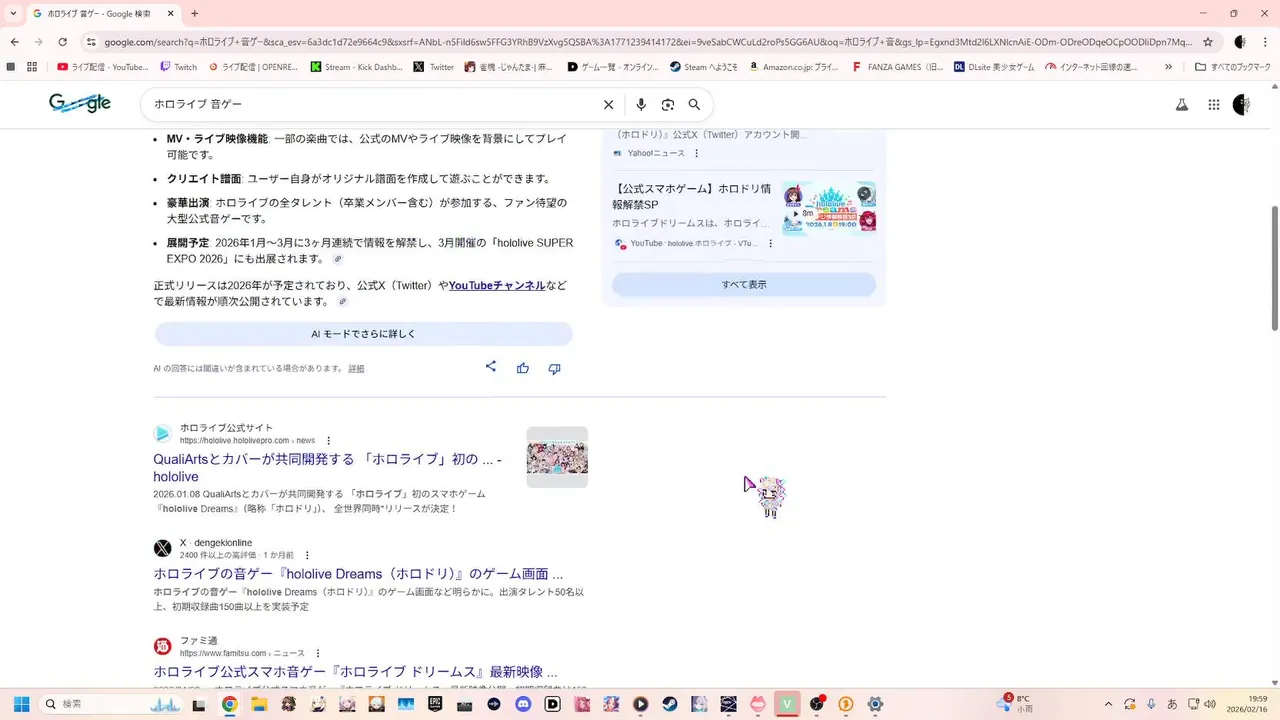Click the 詳細 link under AI answer
Image resolution: width=1280 pixels, height=720 pixels.
coord(356,369)
